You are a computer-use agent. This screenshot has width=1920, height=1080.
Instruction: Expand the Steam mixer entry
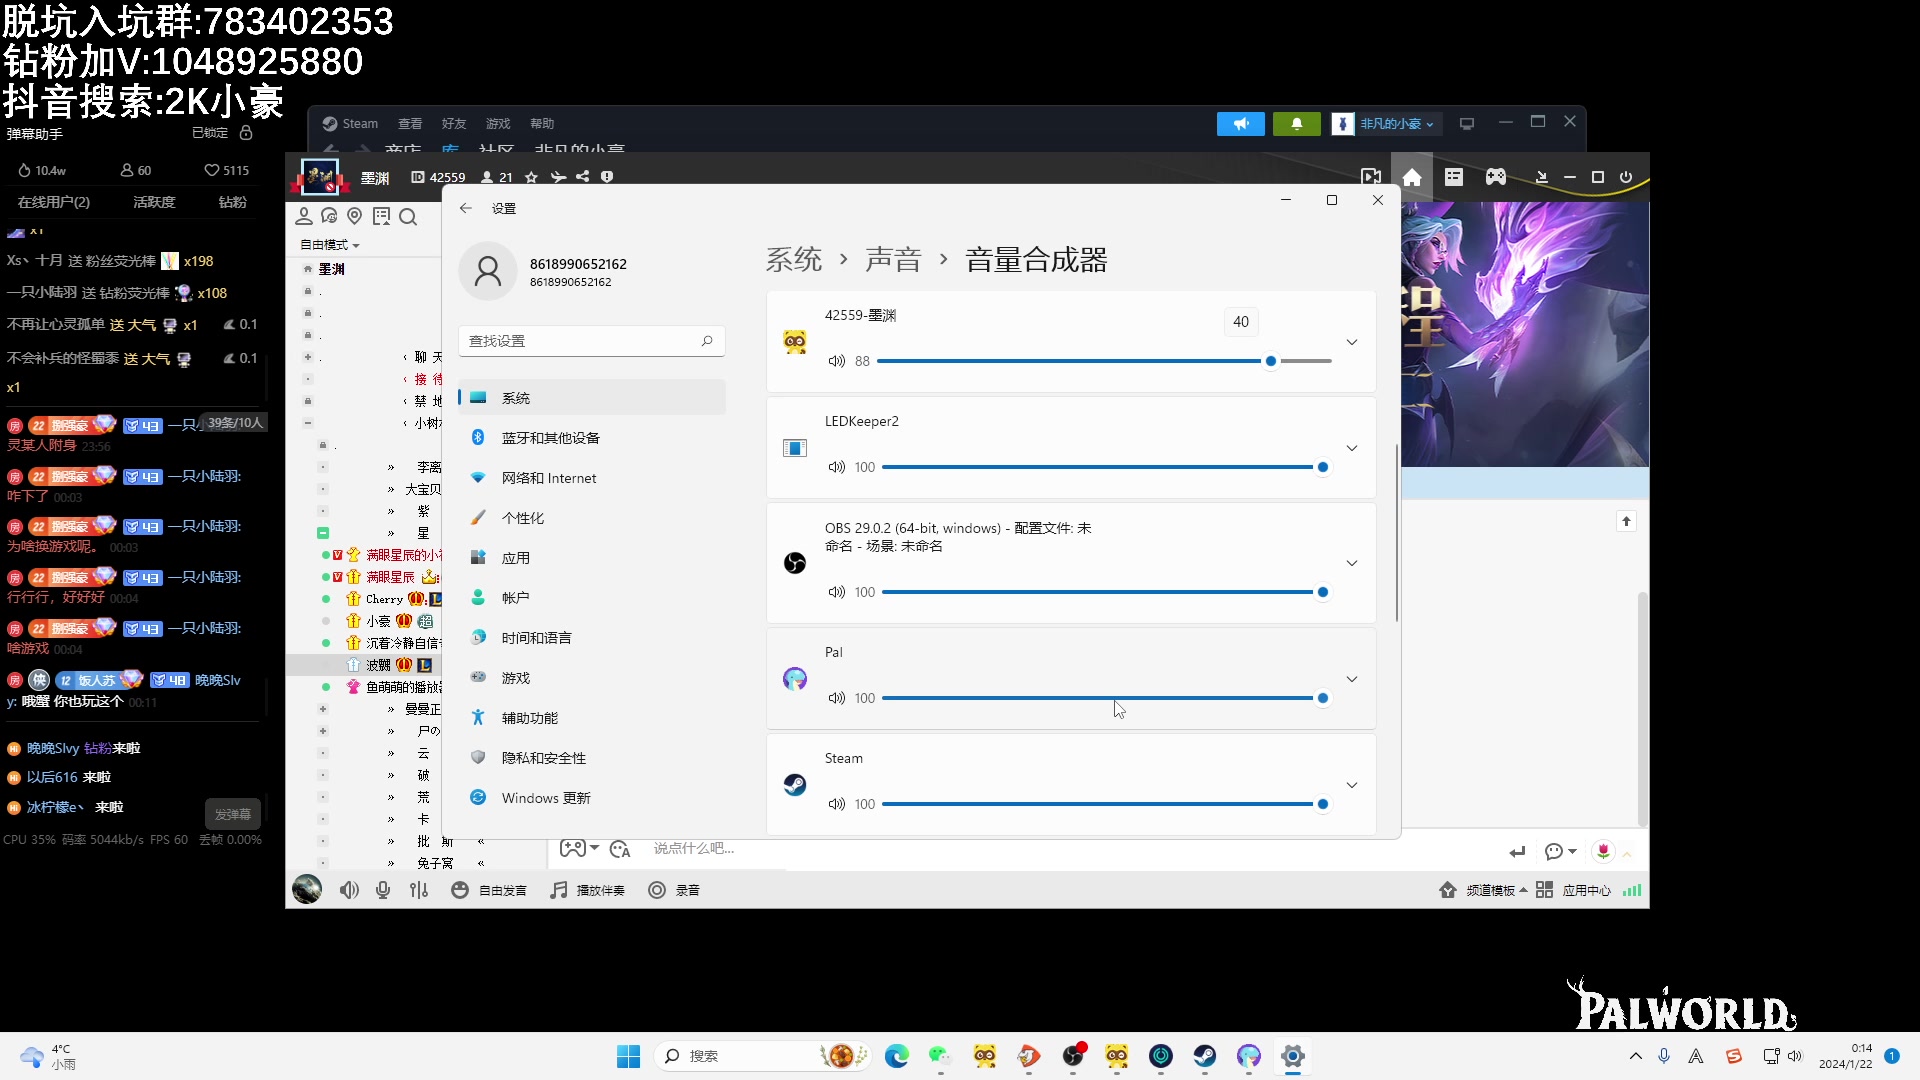1352,785
